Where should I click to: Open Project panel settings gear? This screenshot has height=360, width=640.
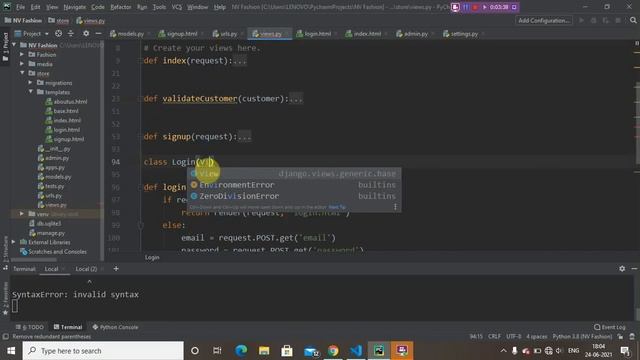point(86,34)
